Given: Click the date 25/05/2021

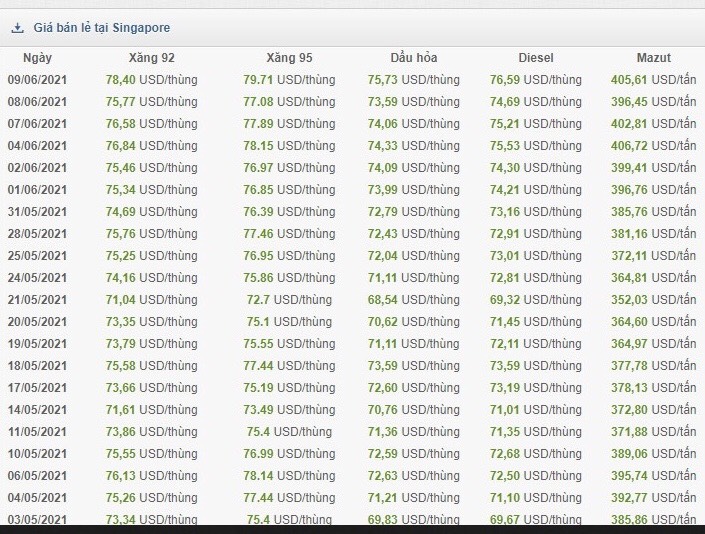Looking at the screenshot, I should (x=37, y=256).
